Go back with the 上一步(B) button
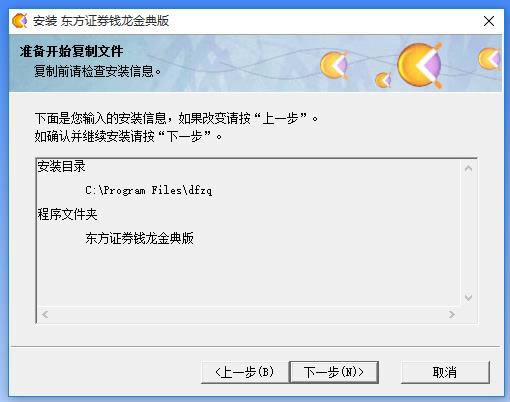 [x=245, y=372]
